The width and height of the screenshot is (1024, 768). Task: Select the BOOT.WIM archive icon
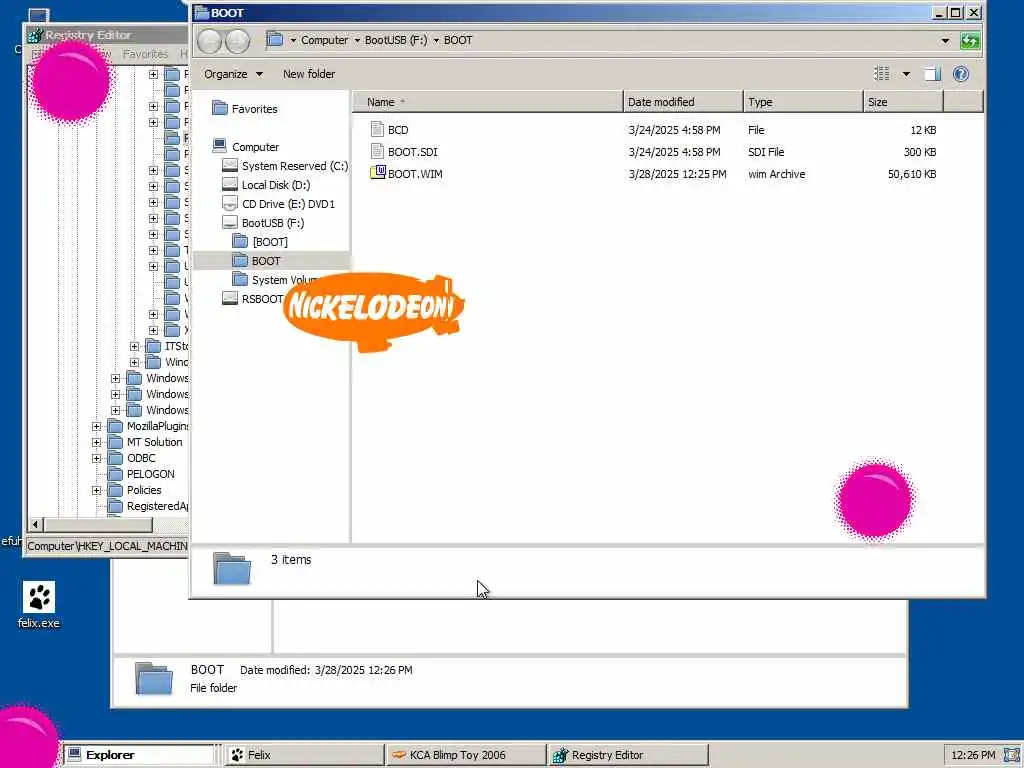(x=377, y=173)
